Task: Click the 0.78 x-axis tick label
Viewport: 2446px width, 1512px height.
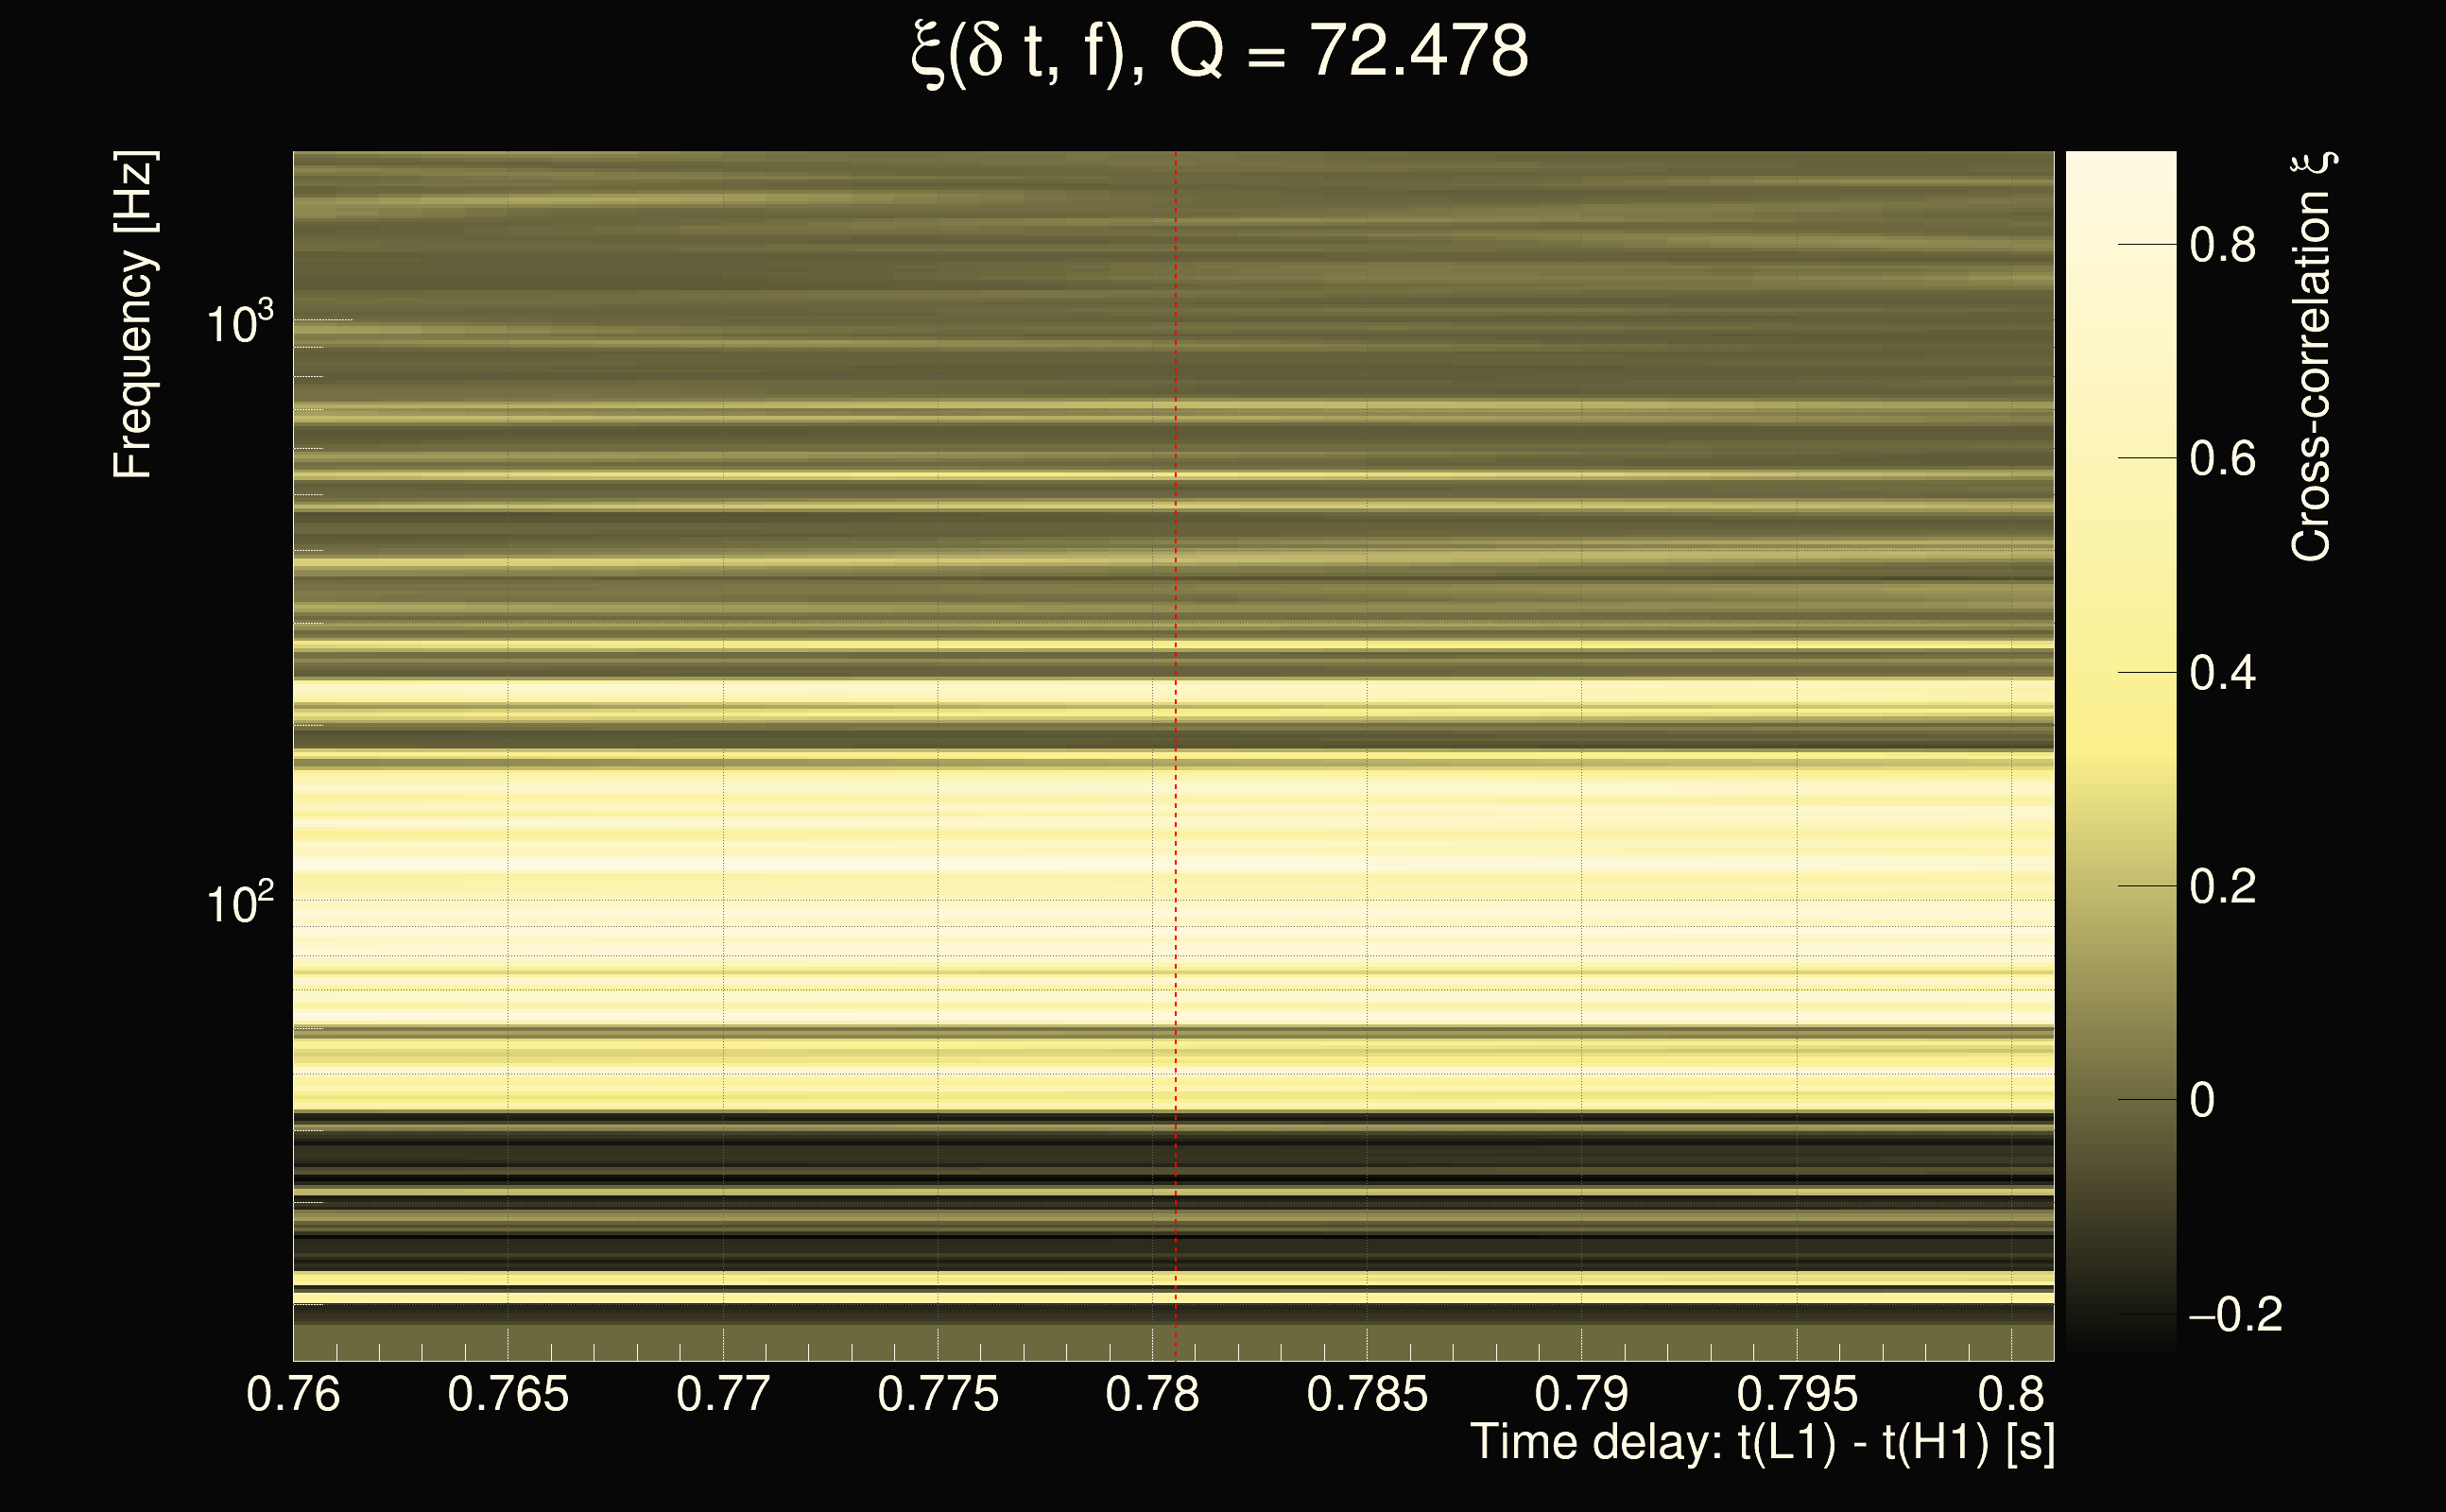Action: [1152, 1394]
